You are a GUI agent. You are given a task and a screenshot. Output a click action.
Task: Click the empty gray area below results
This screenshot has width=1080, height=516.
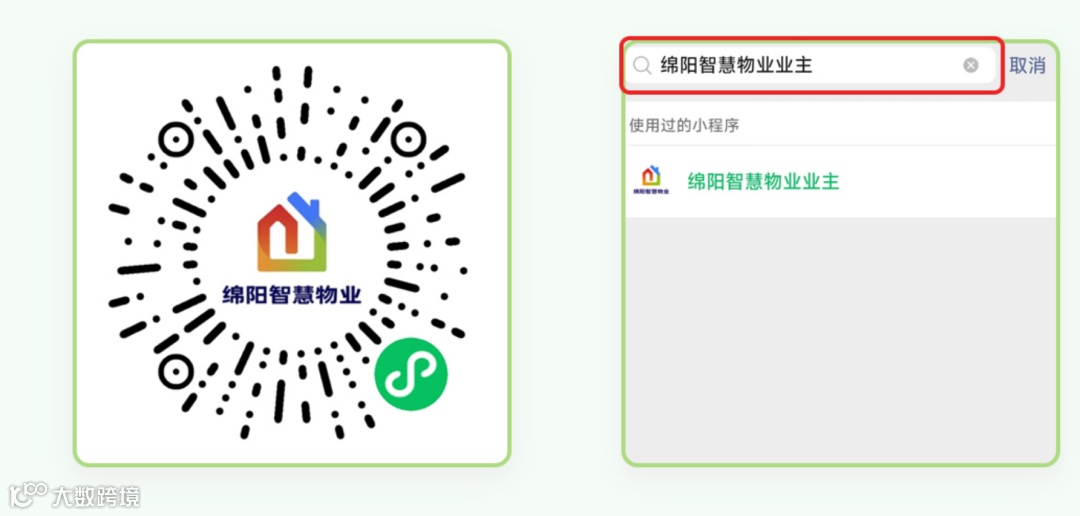click(x=840, y=340)
